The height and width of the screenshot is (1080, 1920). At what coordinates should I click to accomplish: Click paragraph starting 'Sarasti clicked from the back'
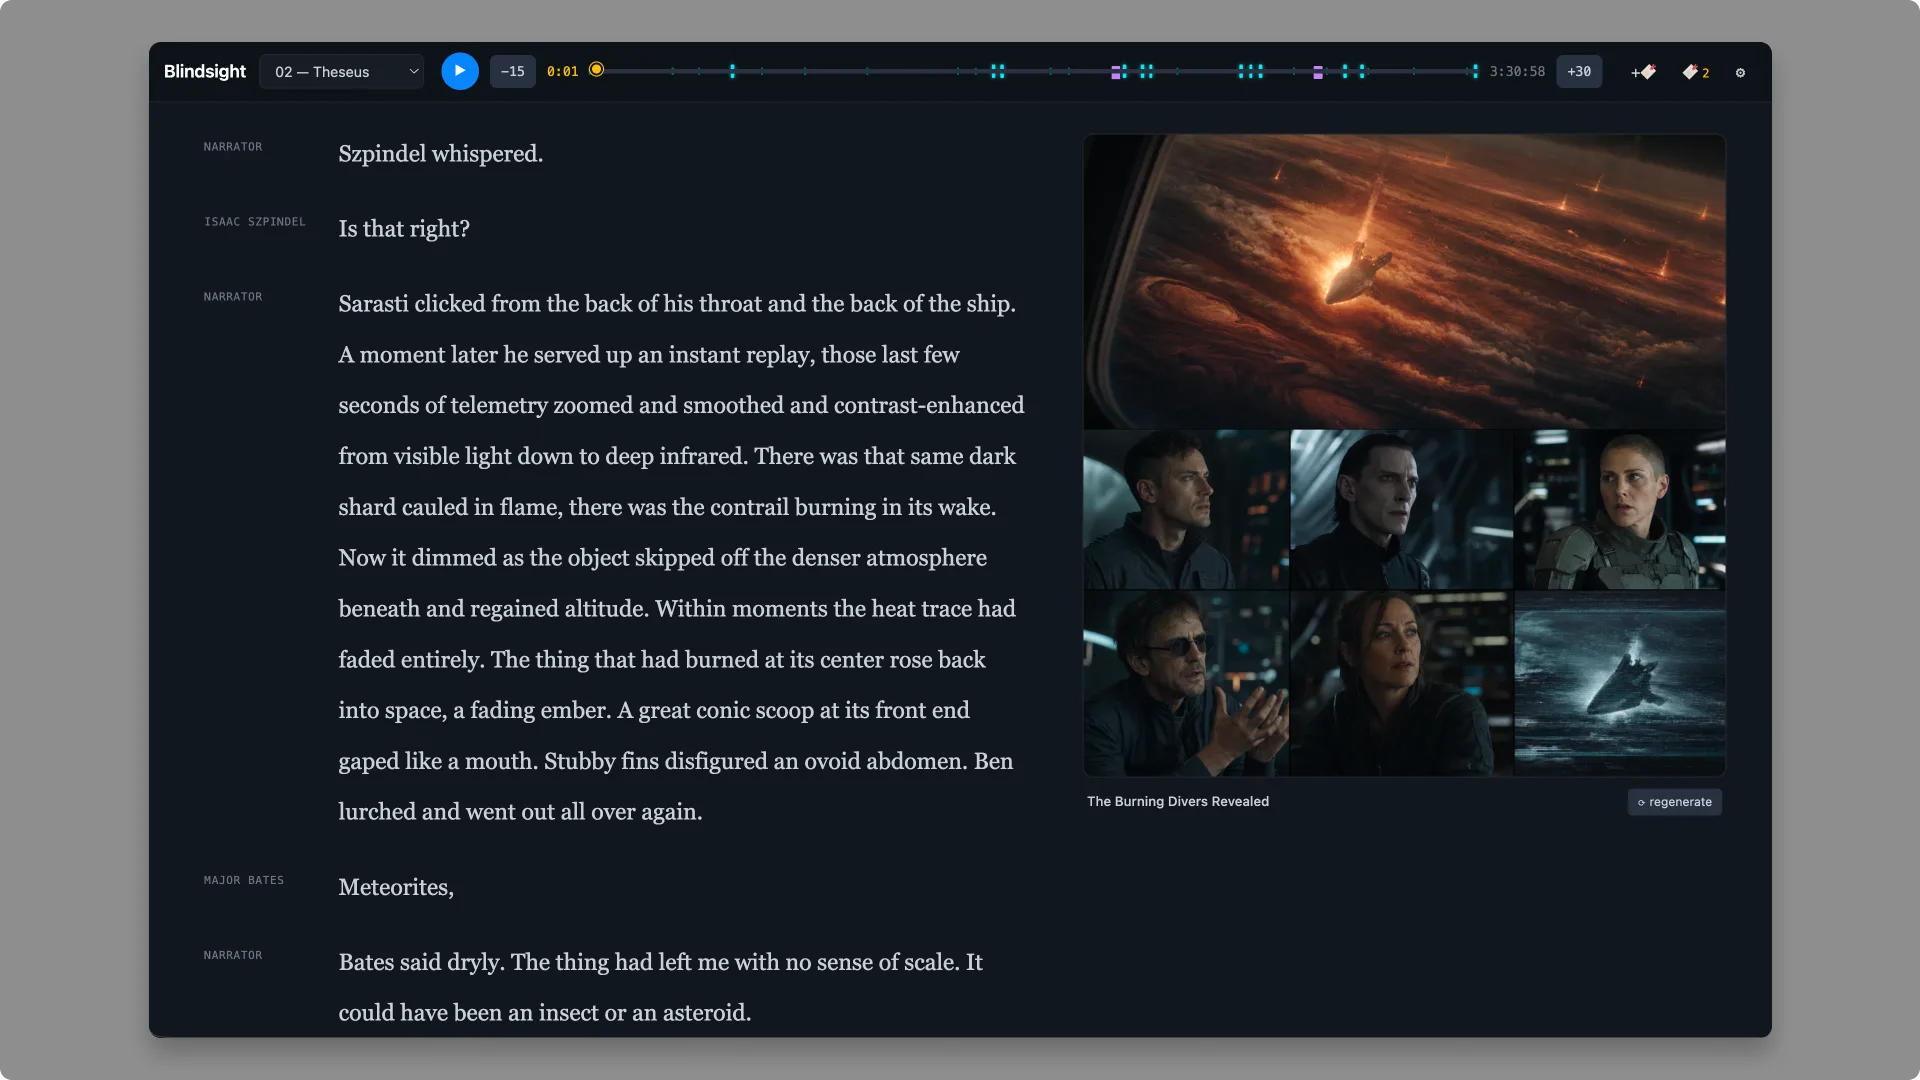681,558
